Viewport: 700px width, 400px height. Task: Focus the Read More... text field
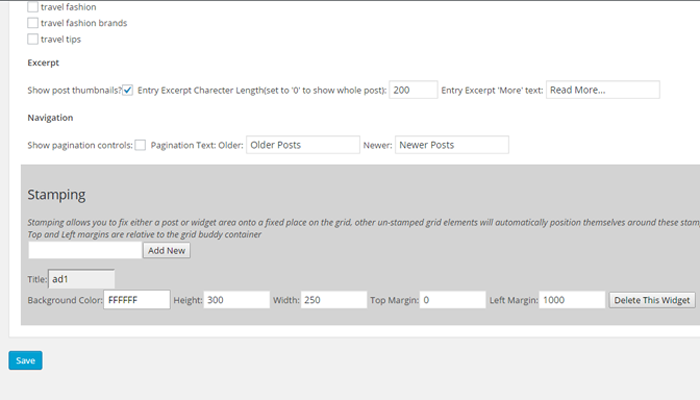pos(603,90)
